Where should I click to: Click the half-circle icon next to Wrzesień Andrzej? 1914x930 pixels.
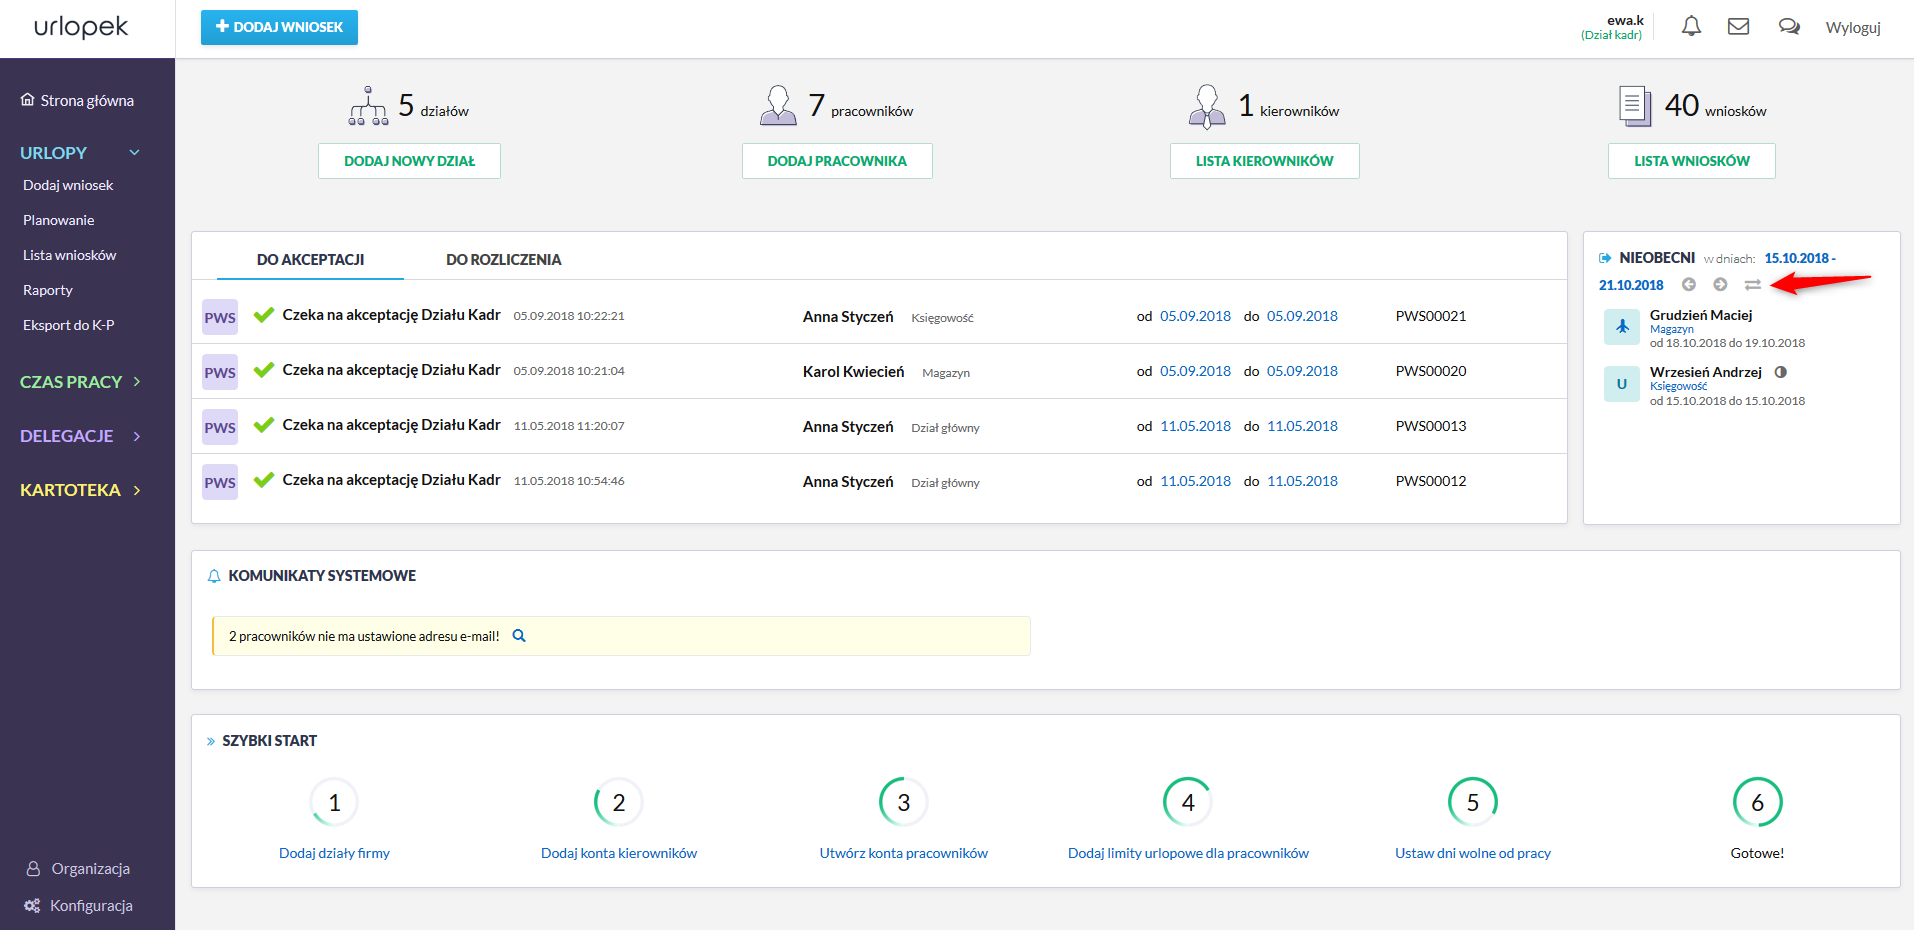pyautogui.click(x=1780, y=372)
